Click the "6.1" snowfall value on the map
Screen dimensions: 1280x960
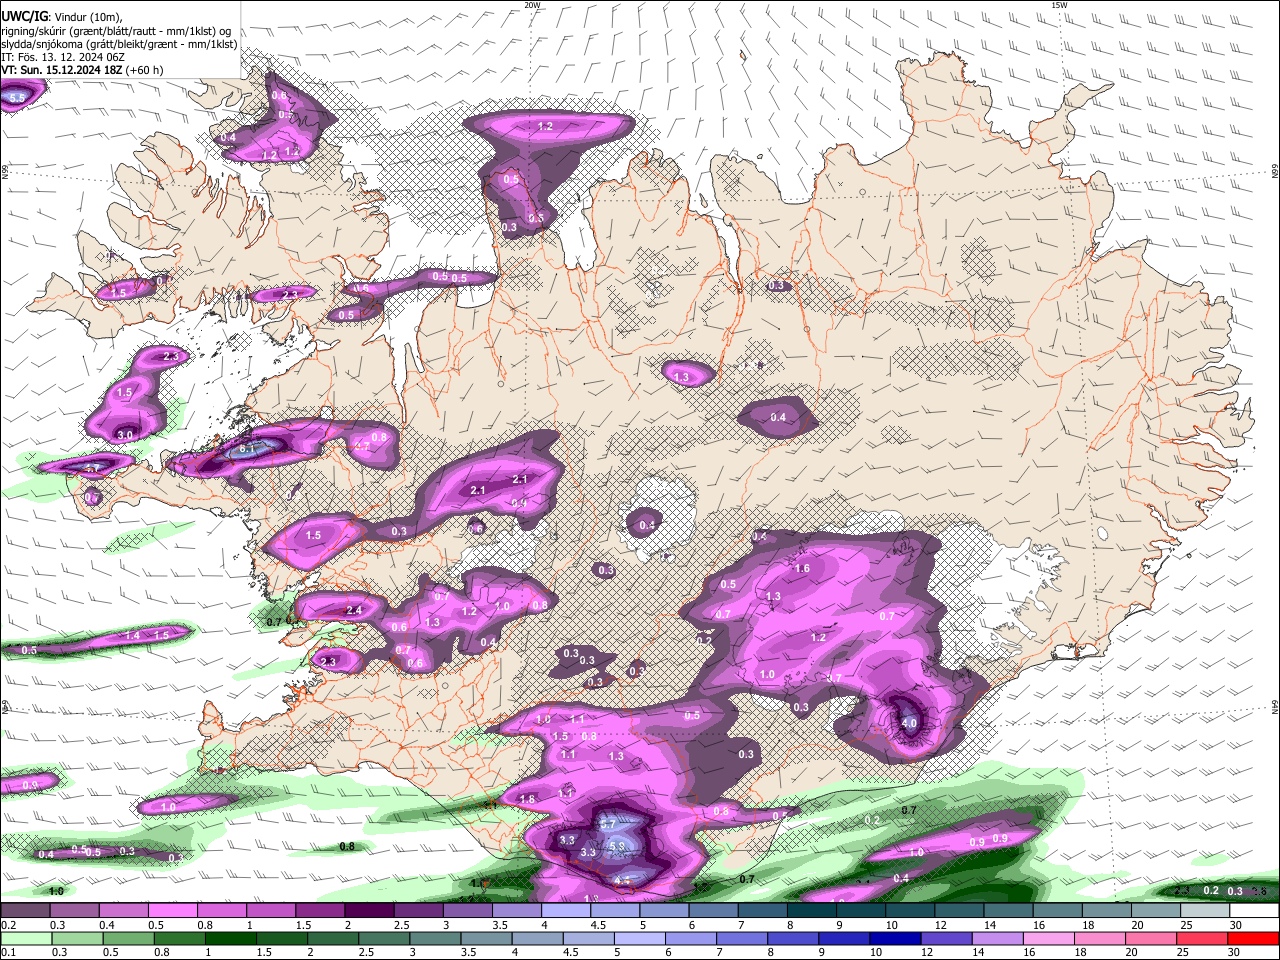[x=248, y=450]
